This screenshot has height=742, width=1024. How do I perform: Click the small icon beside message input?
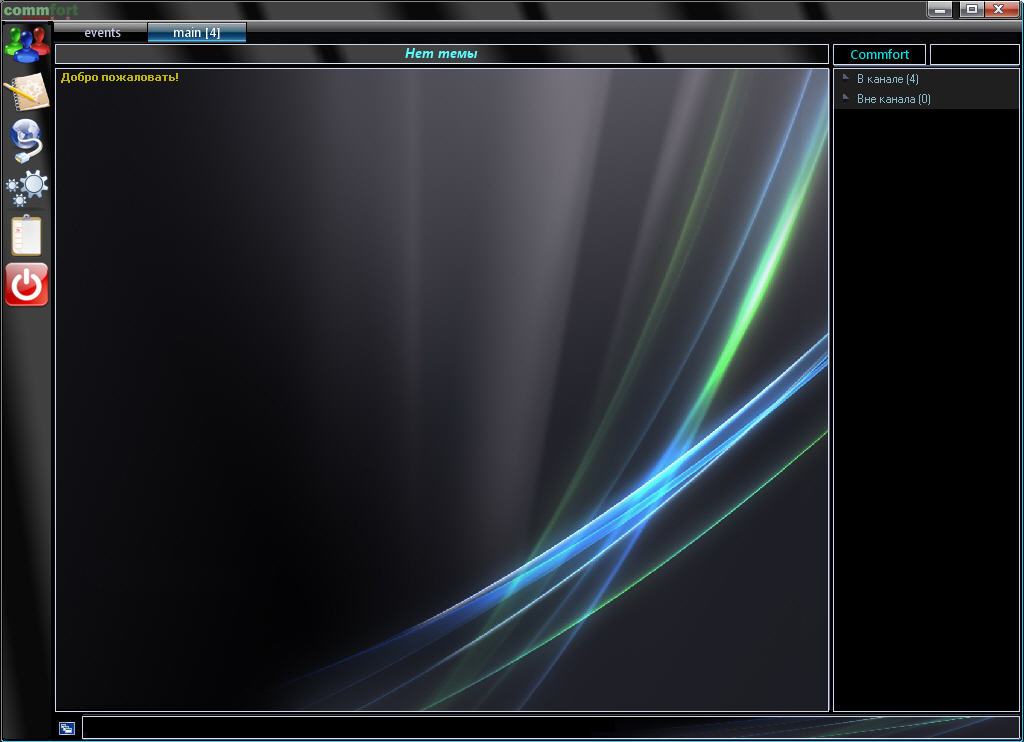click(67, 728)
